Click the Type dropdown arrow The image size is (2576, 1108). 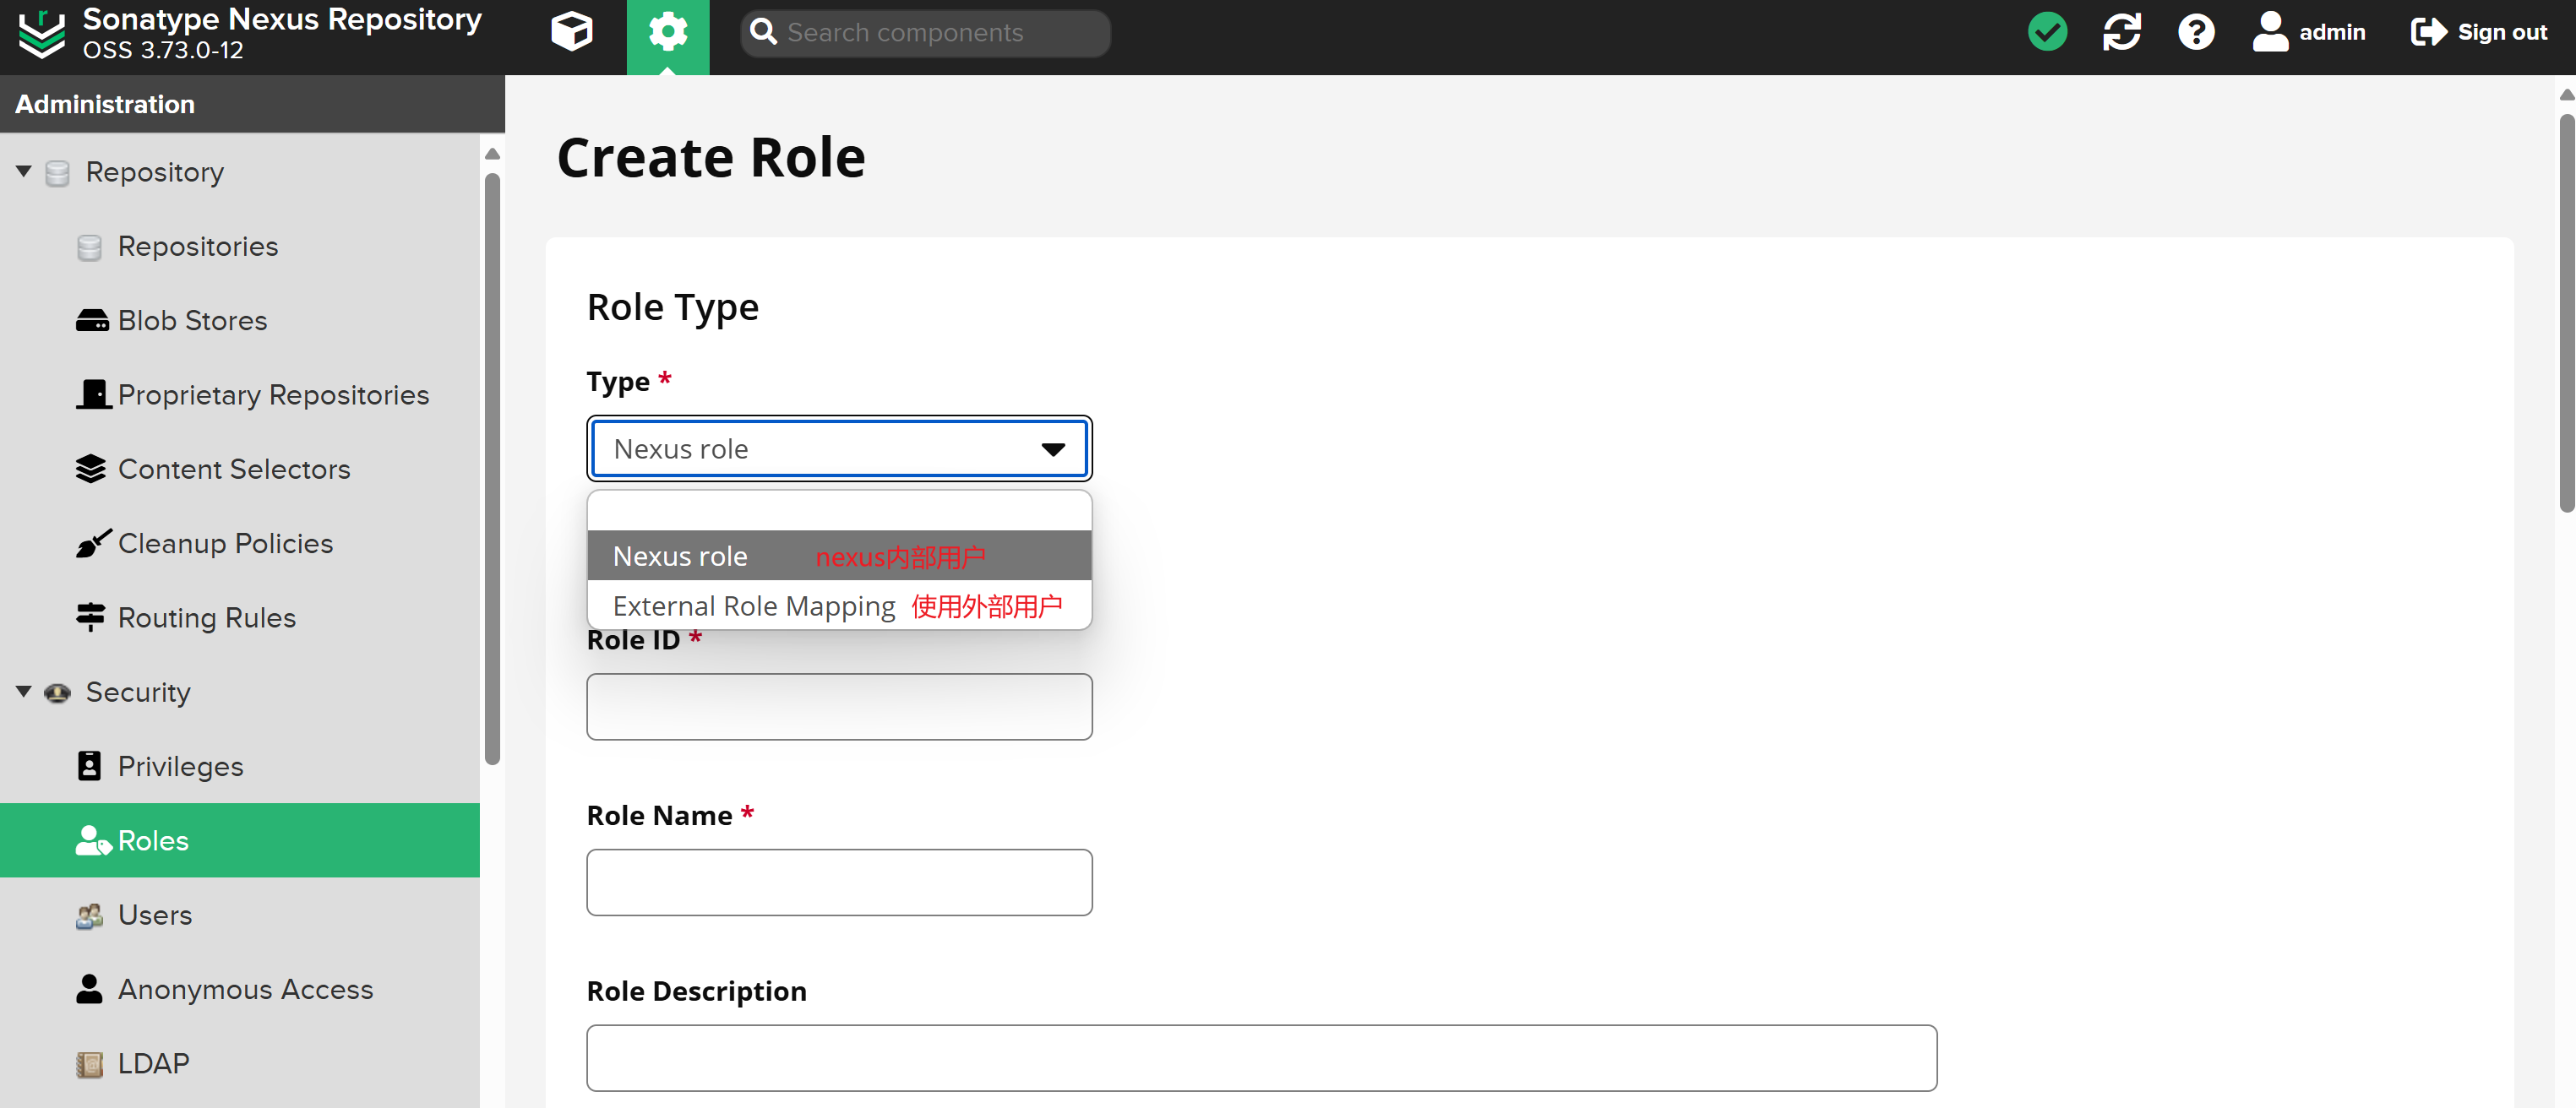[x=1053, y=450]
